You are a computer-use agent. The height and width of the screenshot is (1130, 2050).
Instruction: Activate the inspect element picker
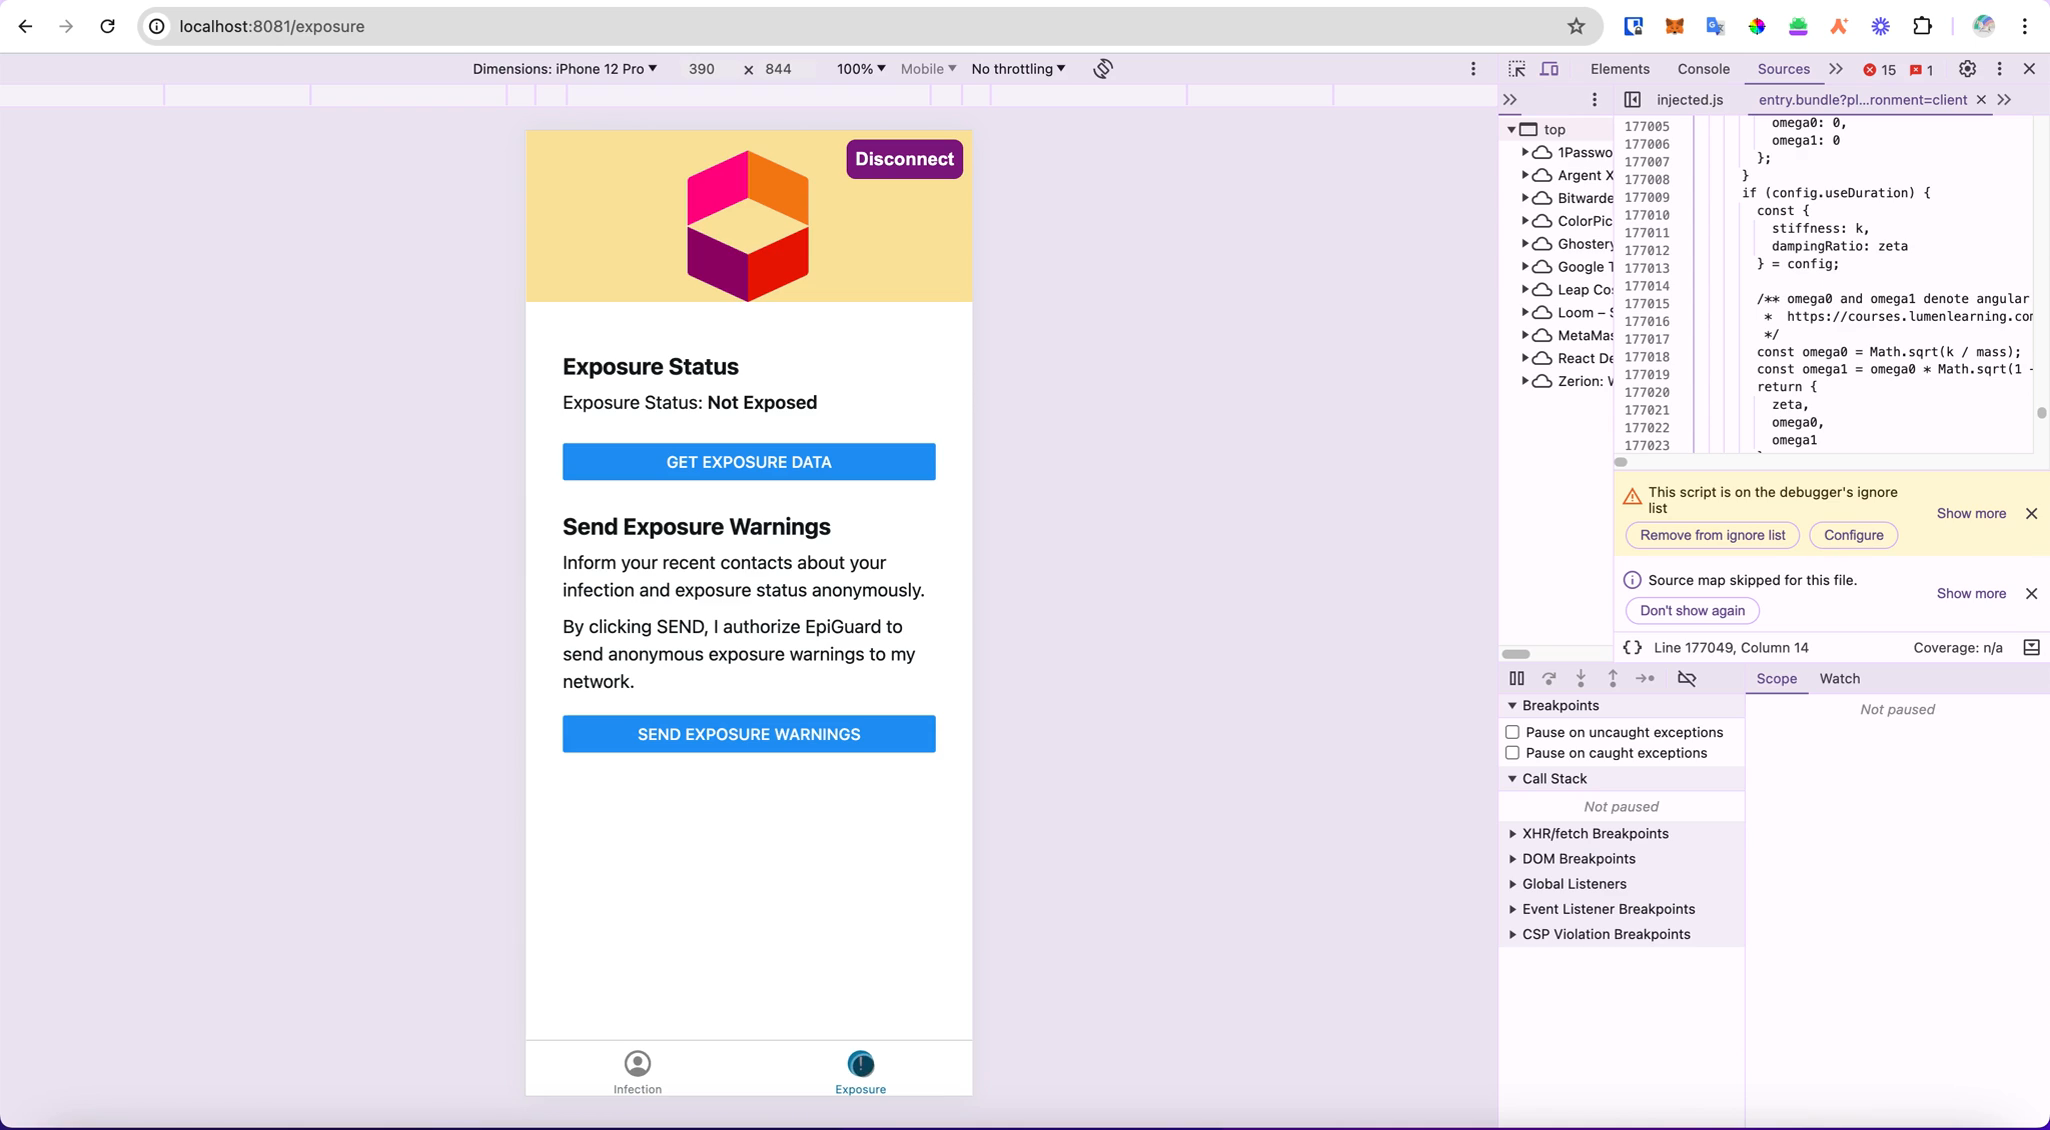pyautogui.click(x=1517, y=69)
